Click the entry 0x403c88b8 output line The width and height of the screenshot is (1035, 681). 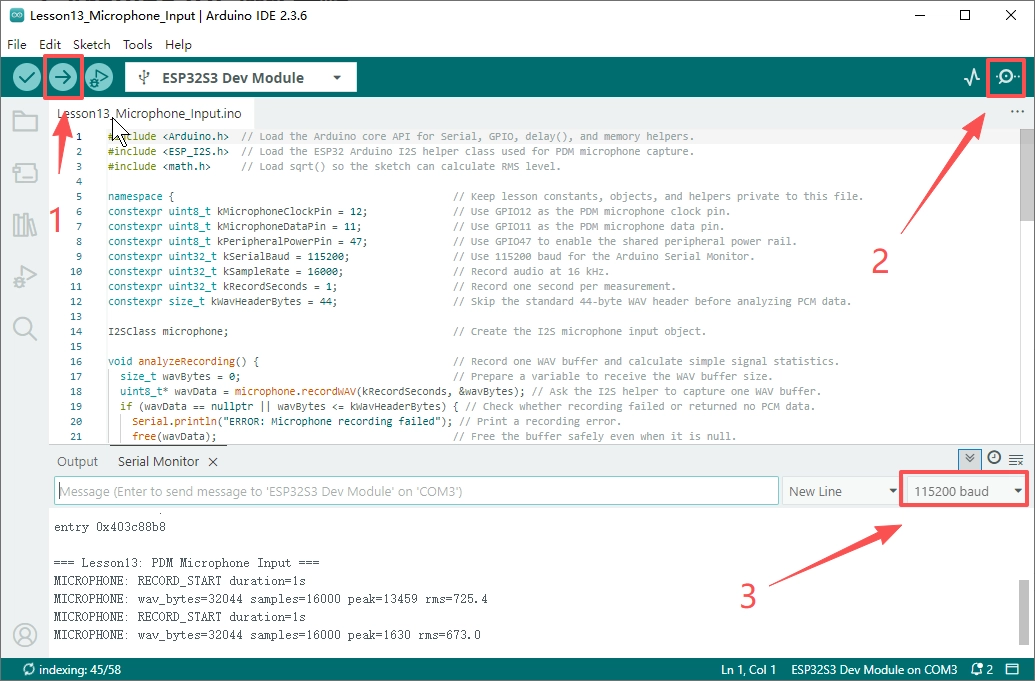click(x=110, y=527)
